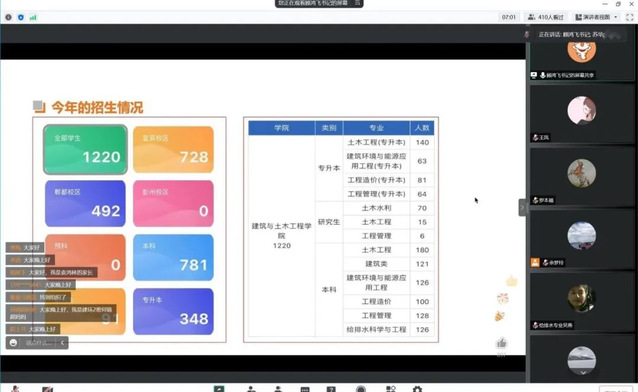
Task: Click the chat message input field
Action: tap(39, 343)
